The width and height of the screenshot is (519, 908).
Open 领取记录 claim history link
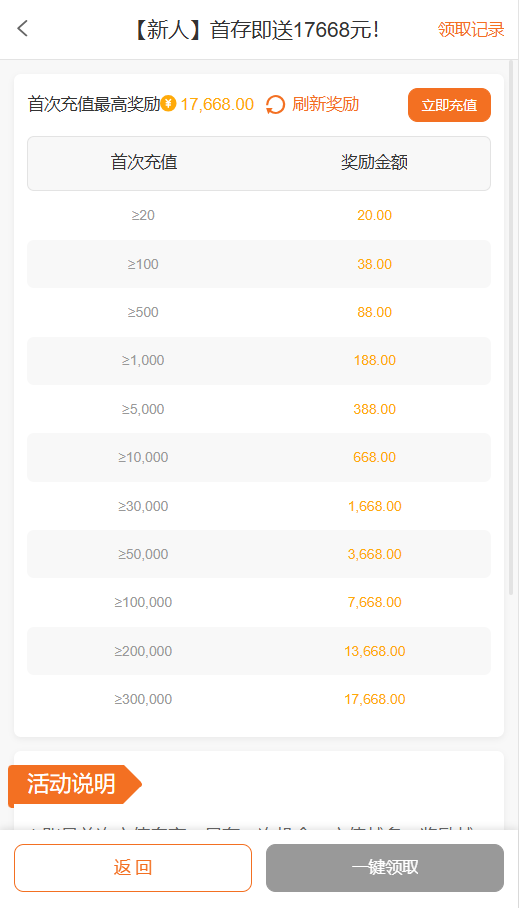(471, 30)
